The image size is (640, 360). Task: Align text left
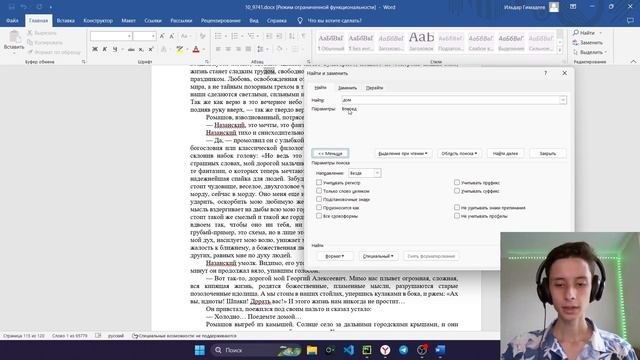click(218, 49)
